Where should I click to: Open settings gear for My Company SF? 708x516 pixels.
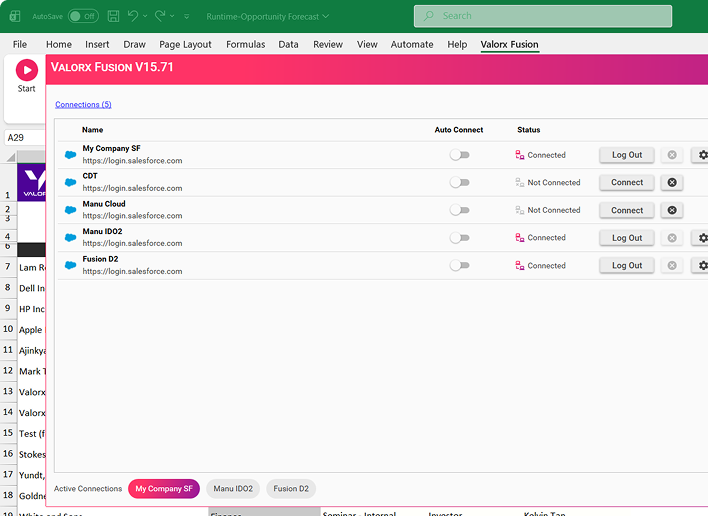coord(701,155)
